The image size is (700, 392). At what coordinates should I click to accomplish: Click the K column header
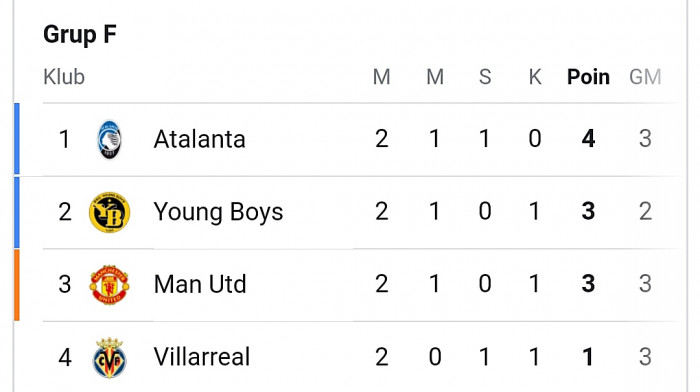click(535, 77)
